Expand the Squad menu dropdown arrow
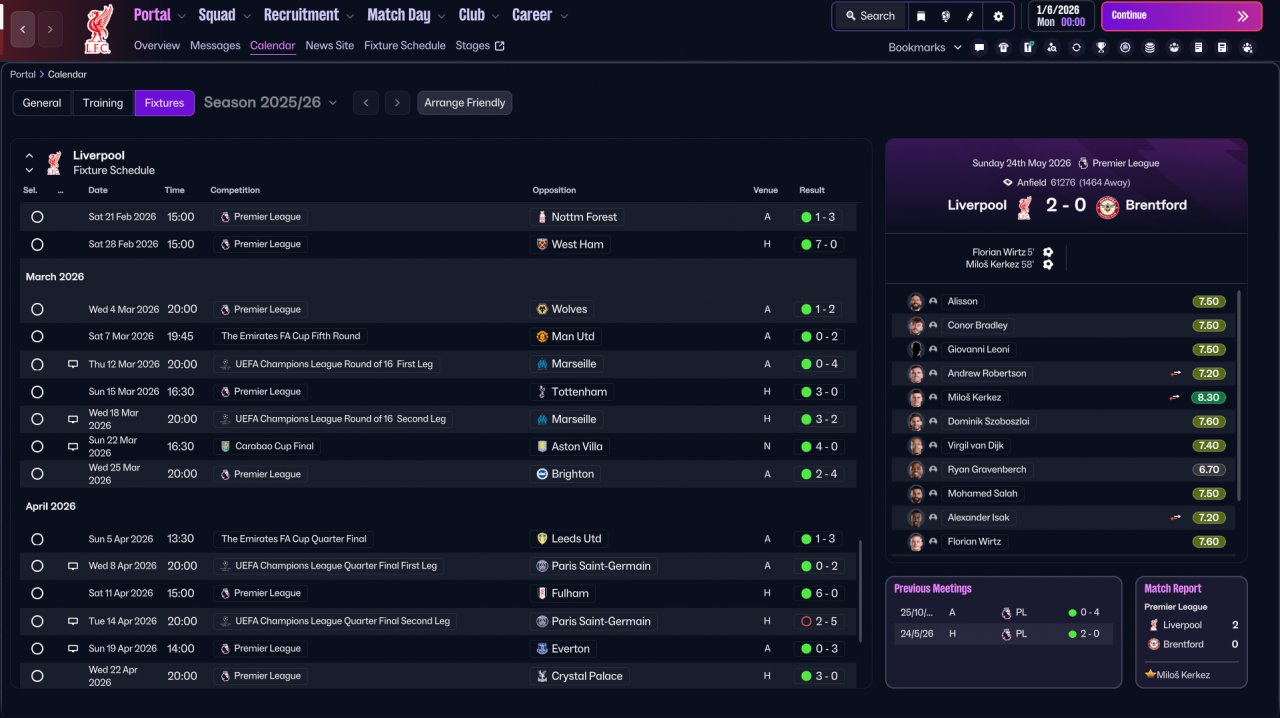1280x718 pixels. point(246,16)
